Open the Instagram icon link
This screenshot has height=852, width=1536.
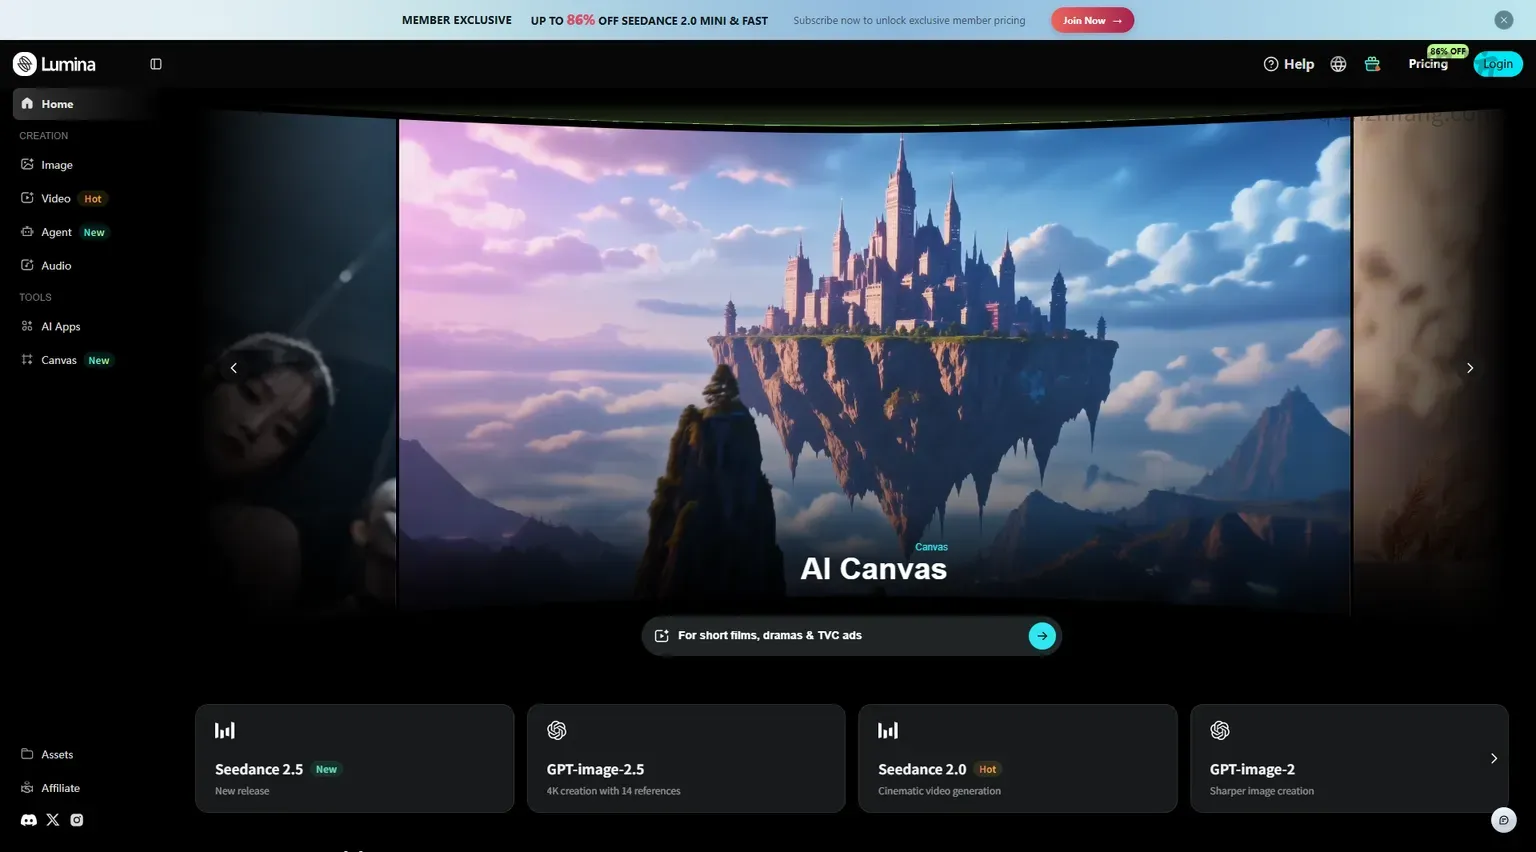coord(77,820)
